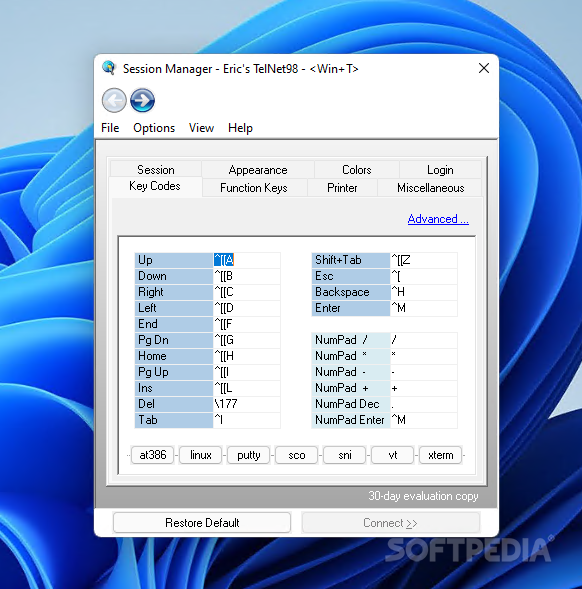Click the Up key code field
This screenshot has height=589, width=582.
click(246, 260)
